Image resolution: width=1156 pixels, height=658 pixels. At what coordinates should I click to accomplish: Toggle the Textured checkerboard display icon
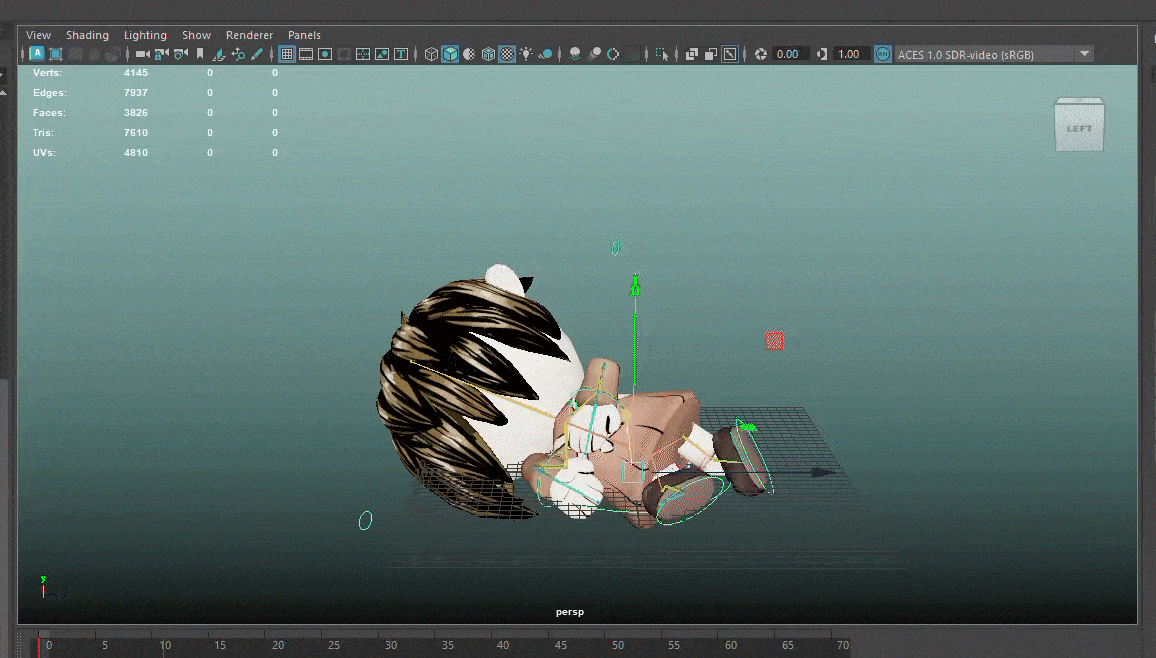(507, 54)
